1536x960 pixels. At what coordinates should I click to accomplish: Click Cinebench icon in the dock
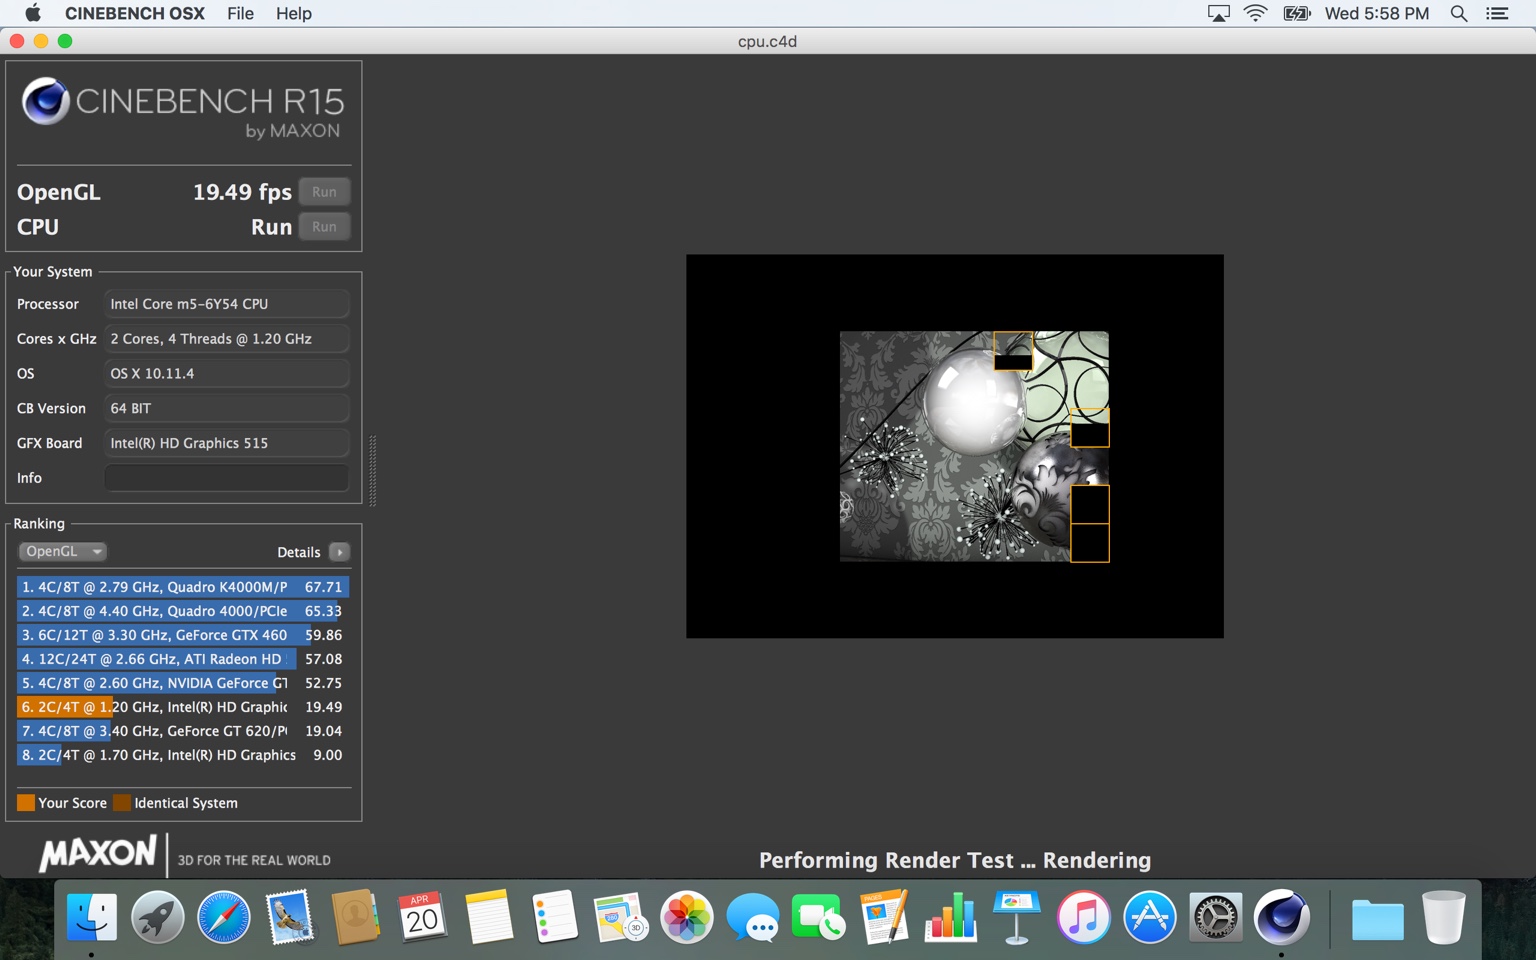point(1281,916)
